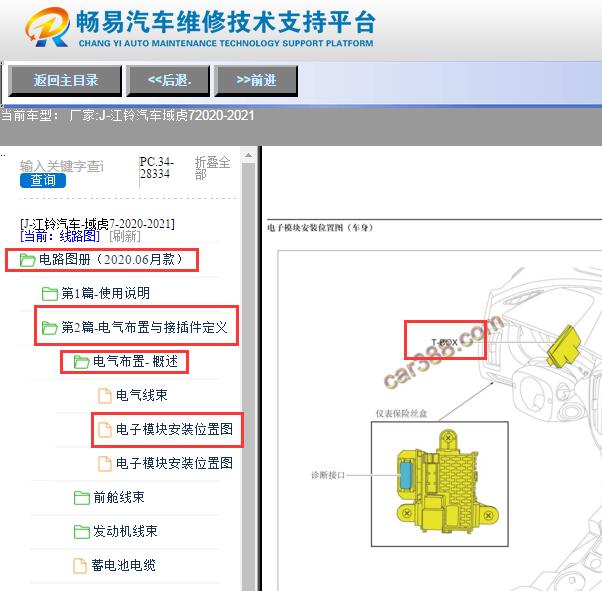The height and width of the screenshot is (591, 602).
Task: Click the [刷新] refresh link
Action: pyautogui.click(x=125, y=236)
